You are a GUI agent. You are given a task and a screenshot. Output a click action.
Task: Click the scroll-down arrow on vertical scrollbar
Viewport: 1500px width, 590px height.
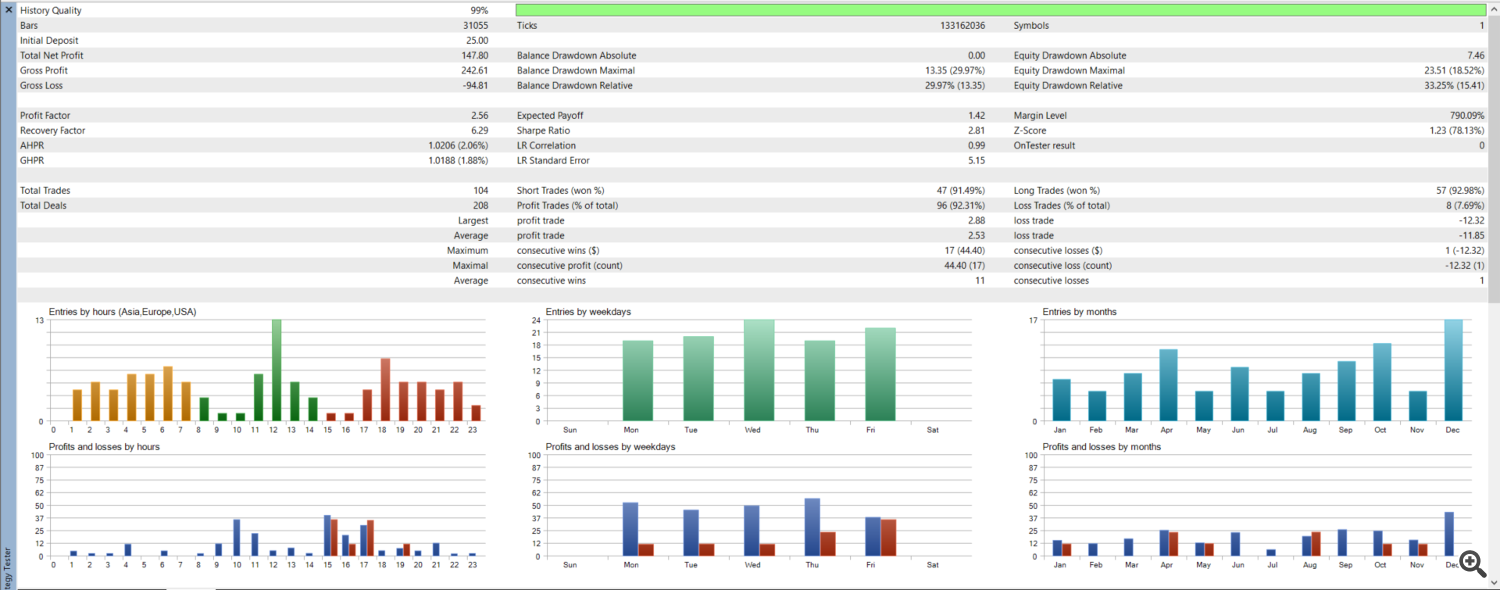(x=1493, y=583)
